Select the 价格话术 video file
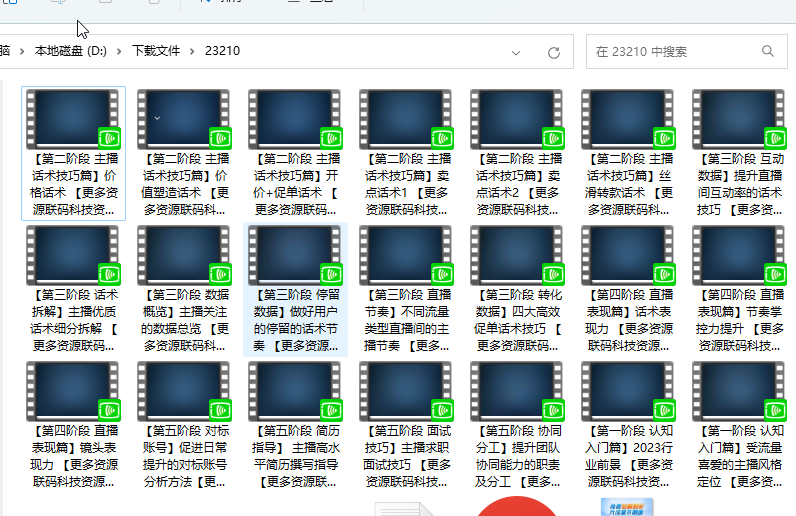Image resolution: width=796 pixels, height=516 pixels. coord(73,153)
